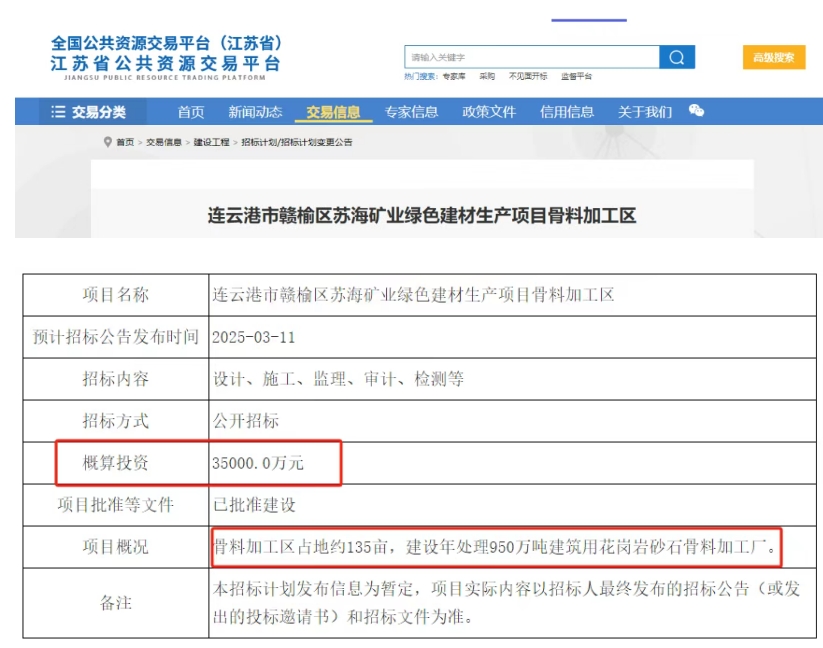Click the Jiangsu platform logo title
The image size is (823, 648).
pyautogui.click(x=166, y=57)
